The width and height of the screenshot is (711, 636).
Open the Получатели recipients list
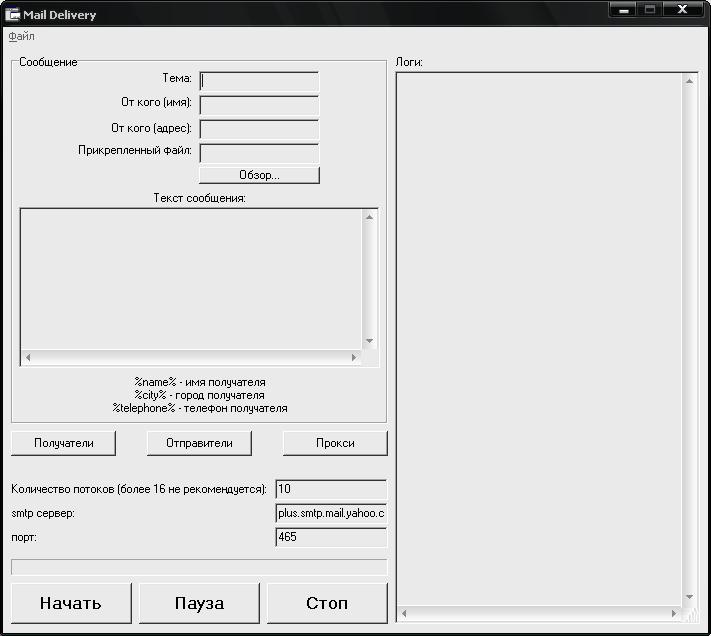tap(63, 443)
